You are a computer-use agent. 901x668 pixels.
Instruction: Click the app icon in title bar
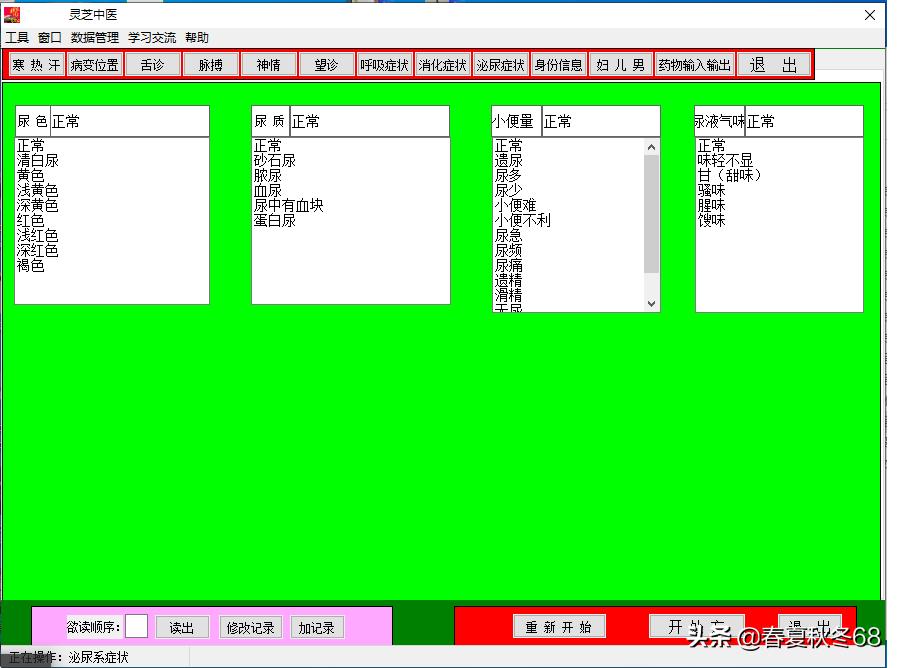pyautogui.click(x=13, y=15)
